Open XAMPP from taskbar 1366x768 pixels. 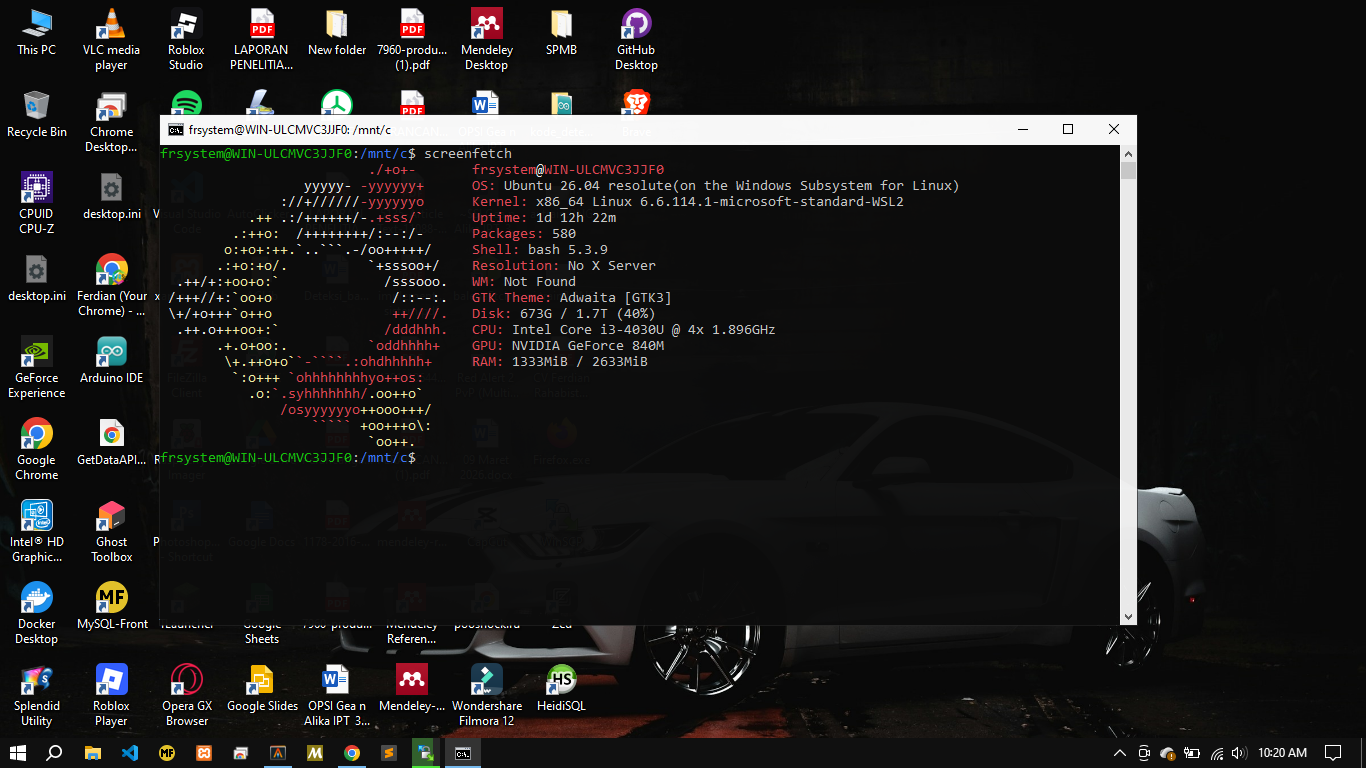click(x=204, y=753)
